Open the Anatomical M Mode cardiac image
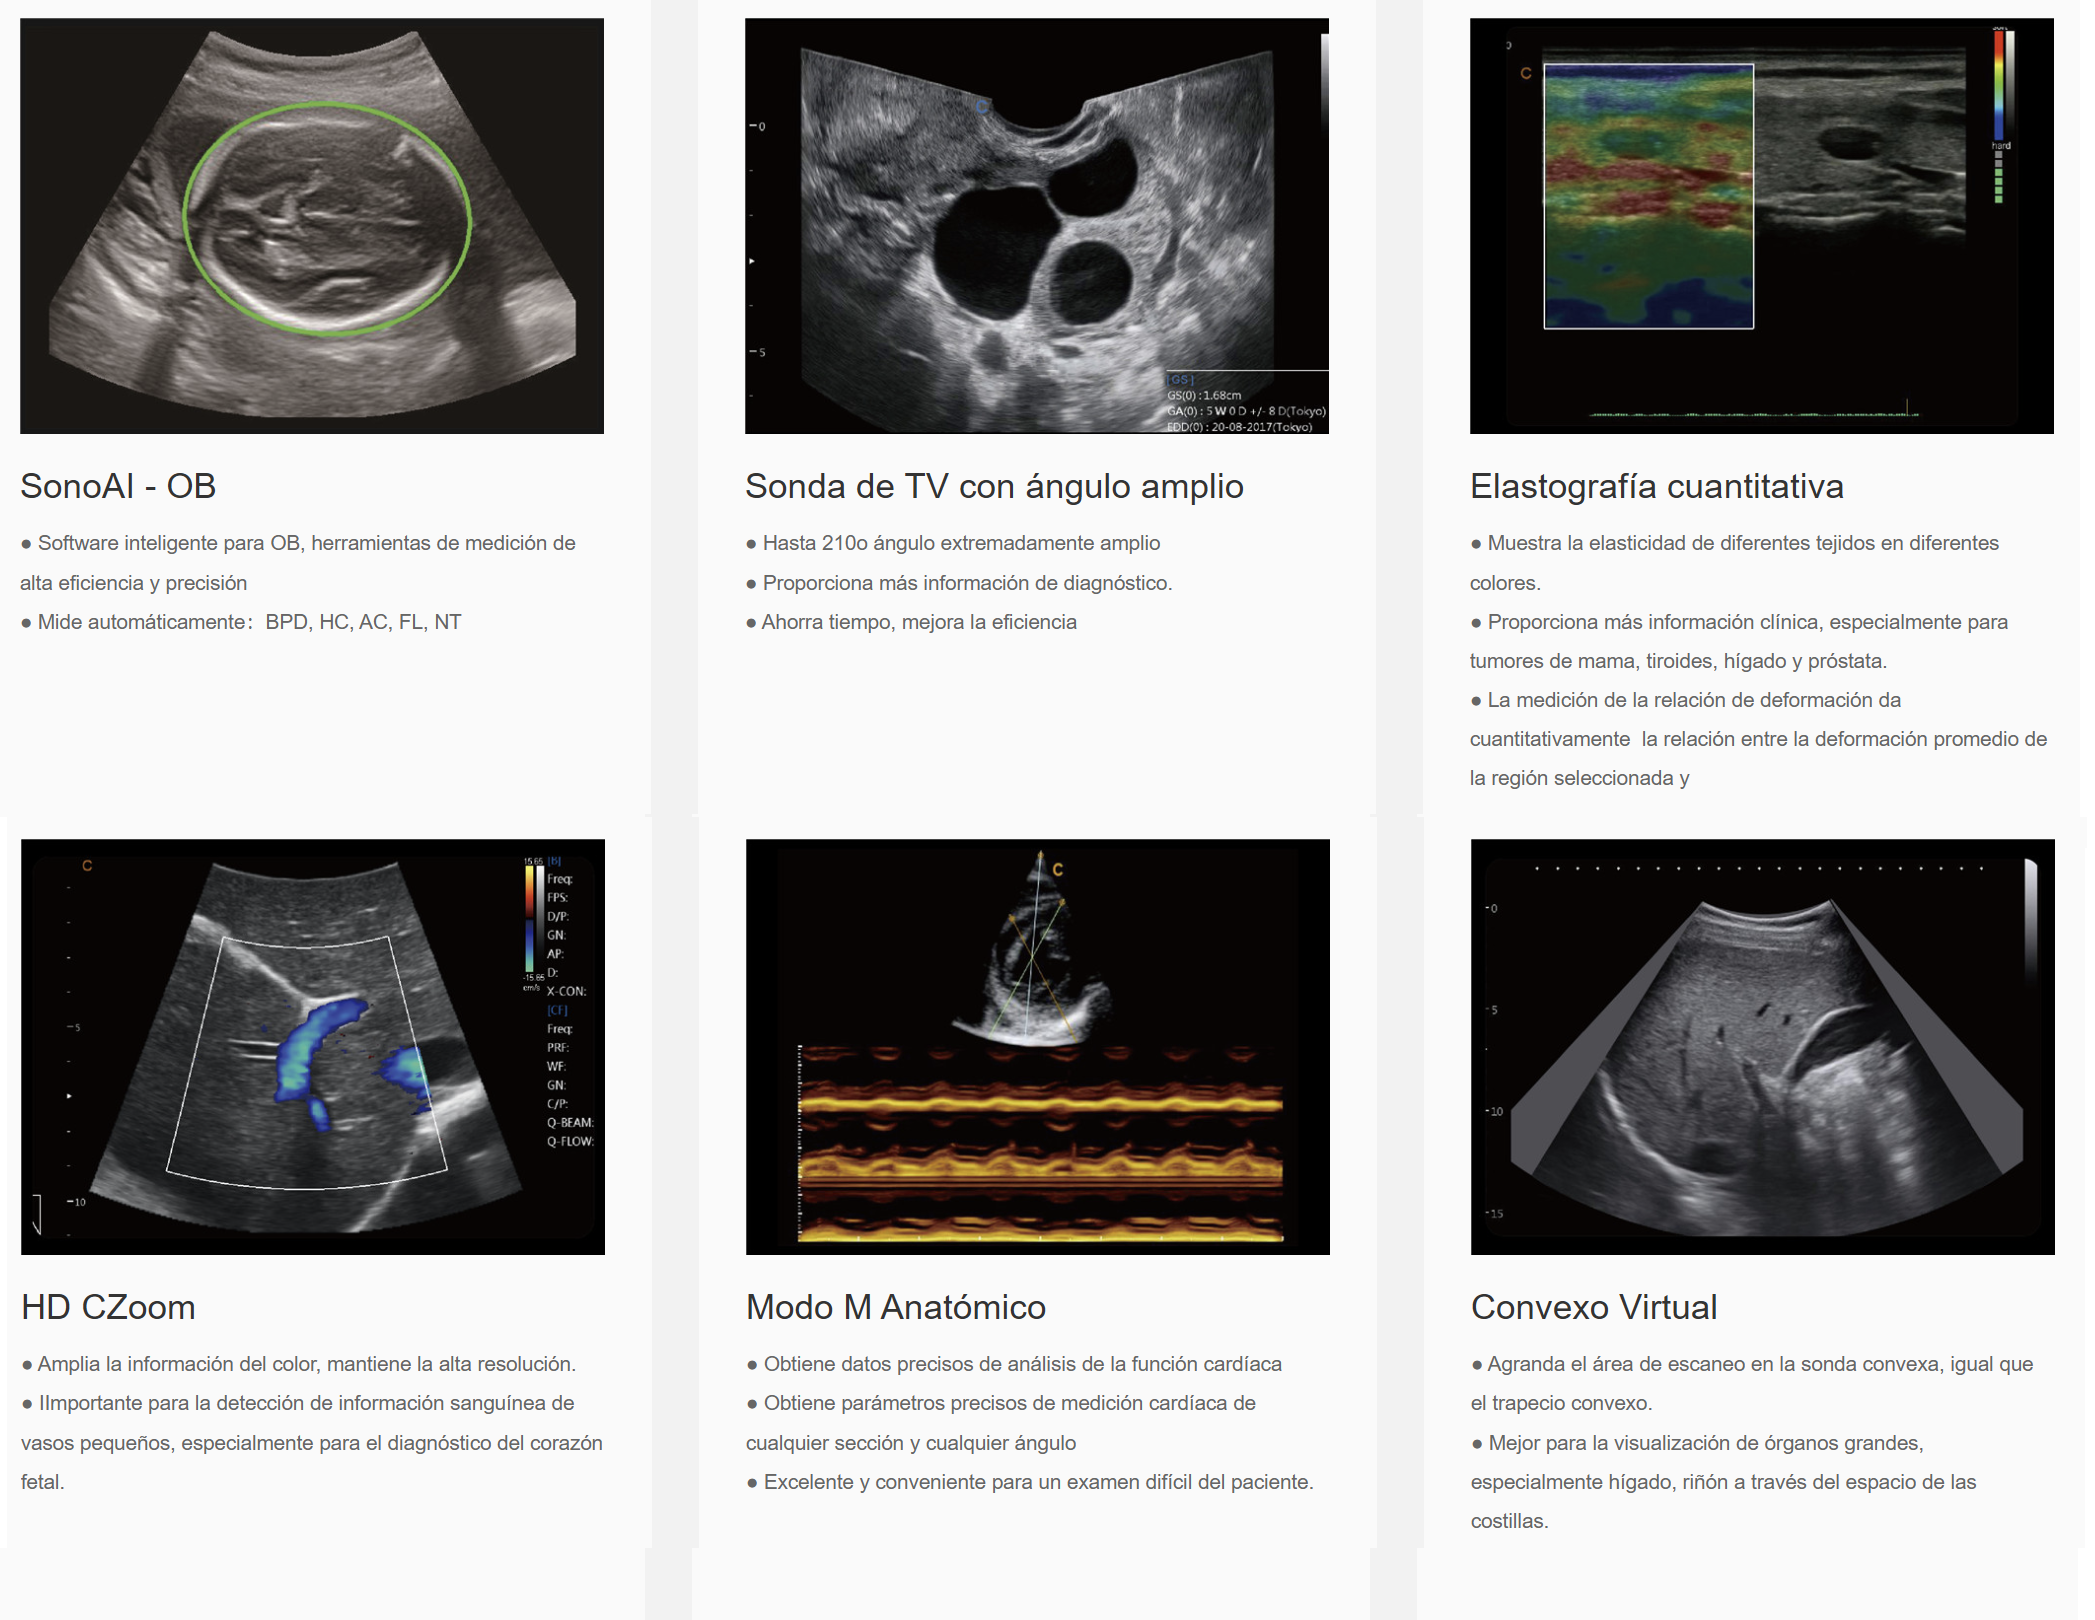This screenshot has height=1620, width=2095. click(x=1037, y=1046)
